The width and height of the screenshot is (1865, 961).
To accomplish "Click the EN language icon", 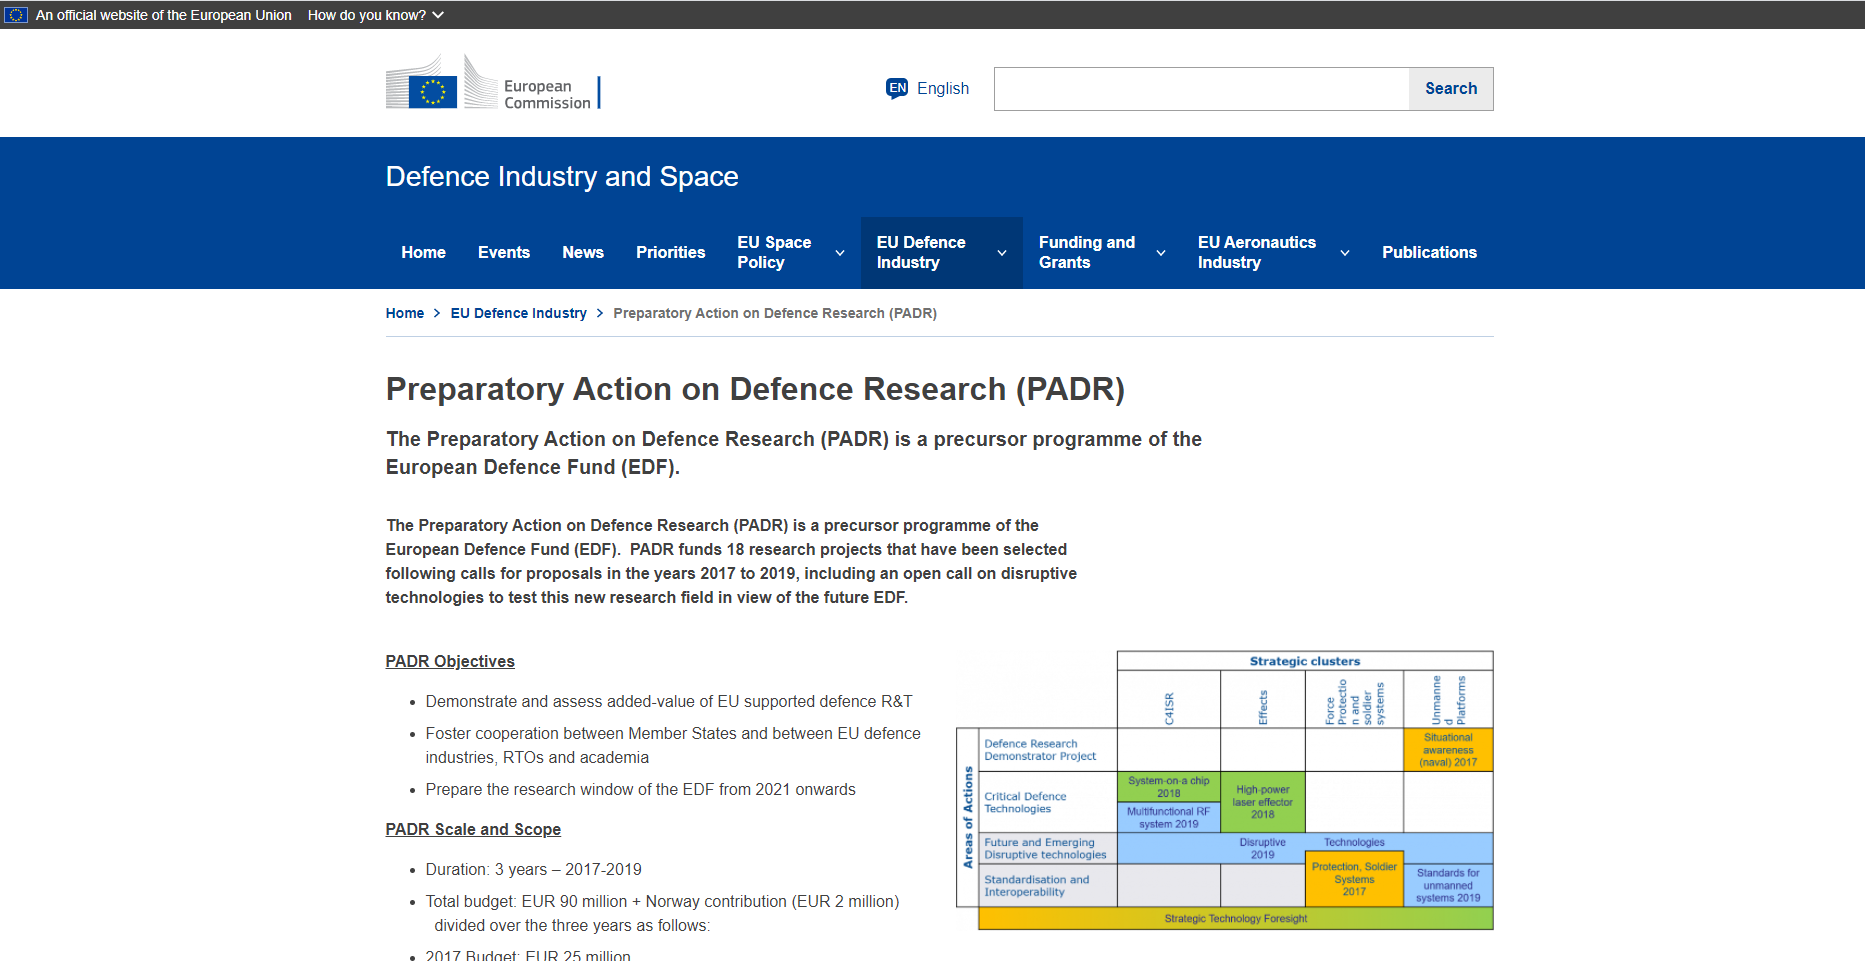I will tap(897, 88).
